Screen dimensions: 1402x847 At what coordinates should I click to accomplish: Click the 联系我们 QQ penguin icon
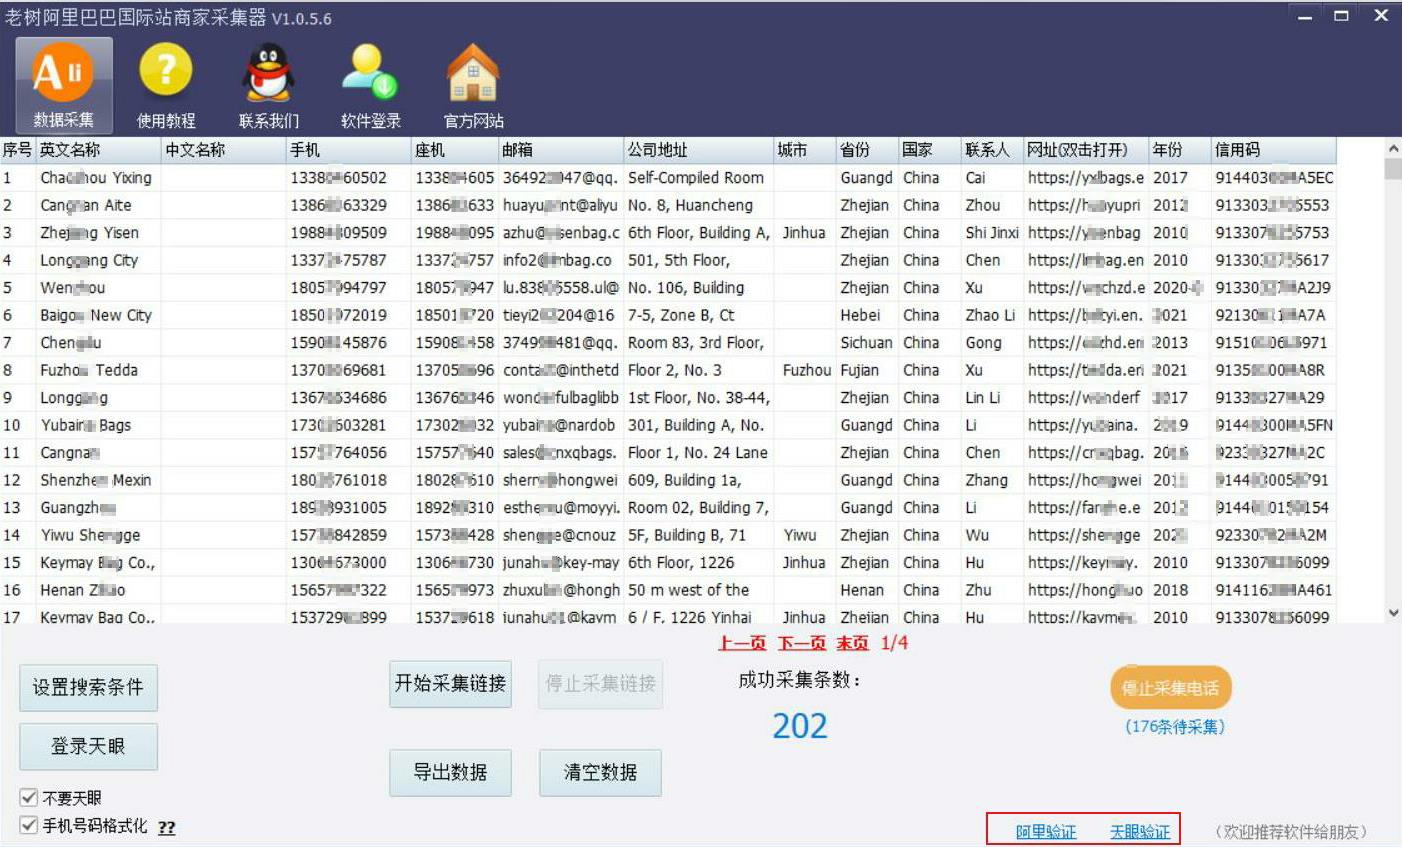pos(268,85)
